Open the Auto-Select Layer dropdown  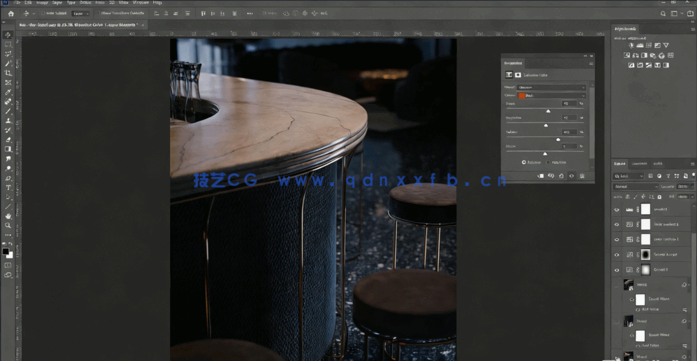pos(81,14)
